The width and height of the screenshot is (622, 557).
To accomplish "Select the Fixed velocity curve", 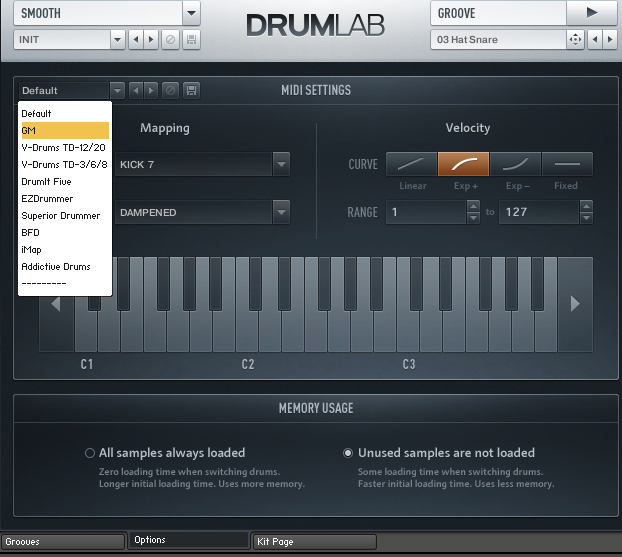I will (567, 164).
